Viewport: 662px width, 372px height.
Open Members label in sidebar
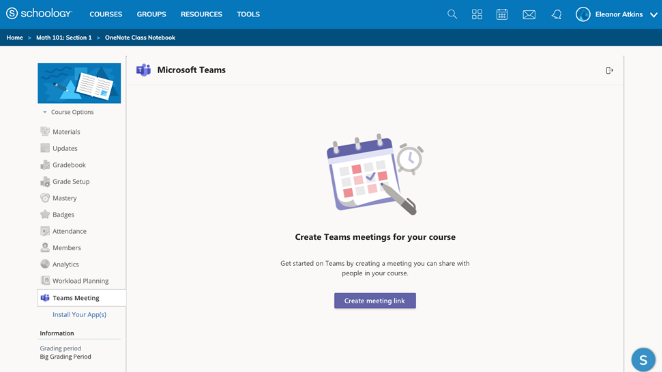[x=67, y=248]
